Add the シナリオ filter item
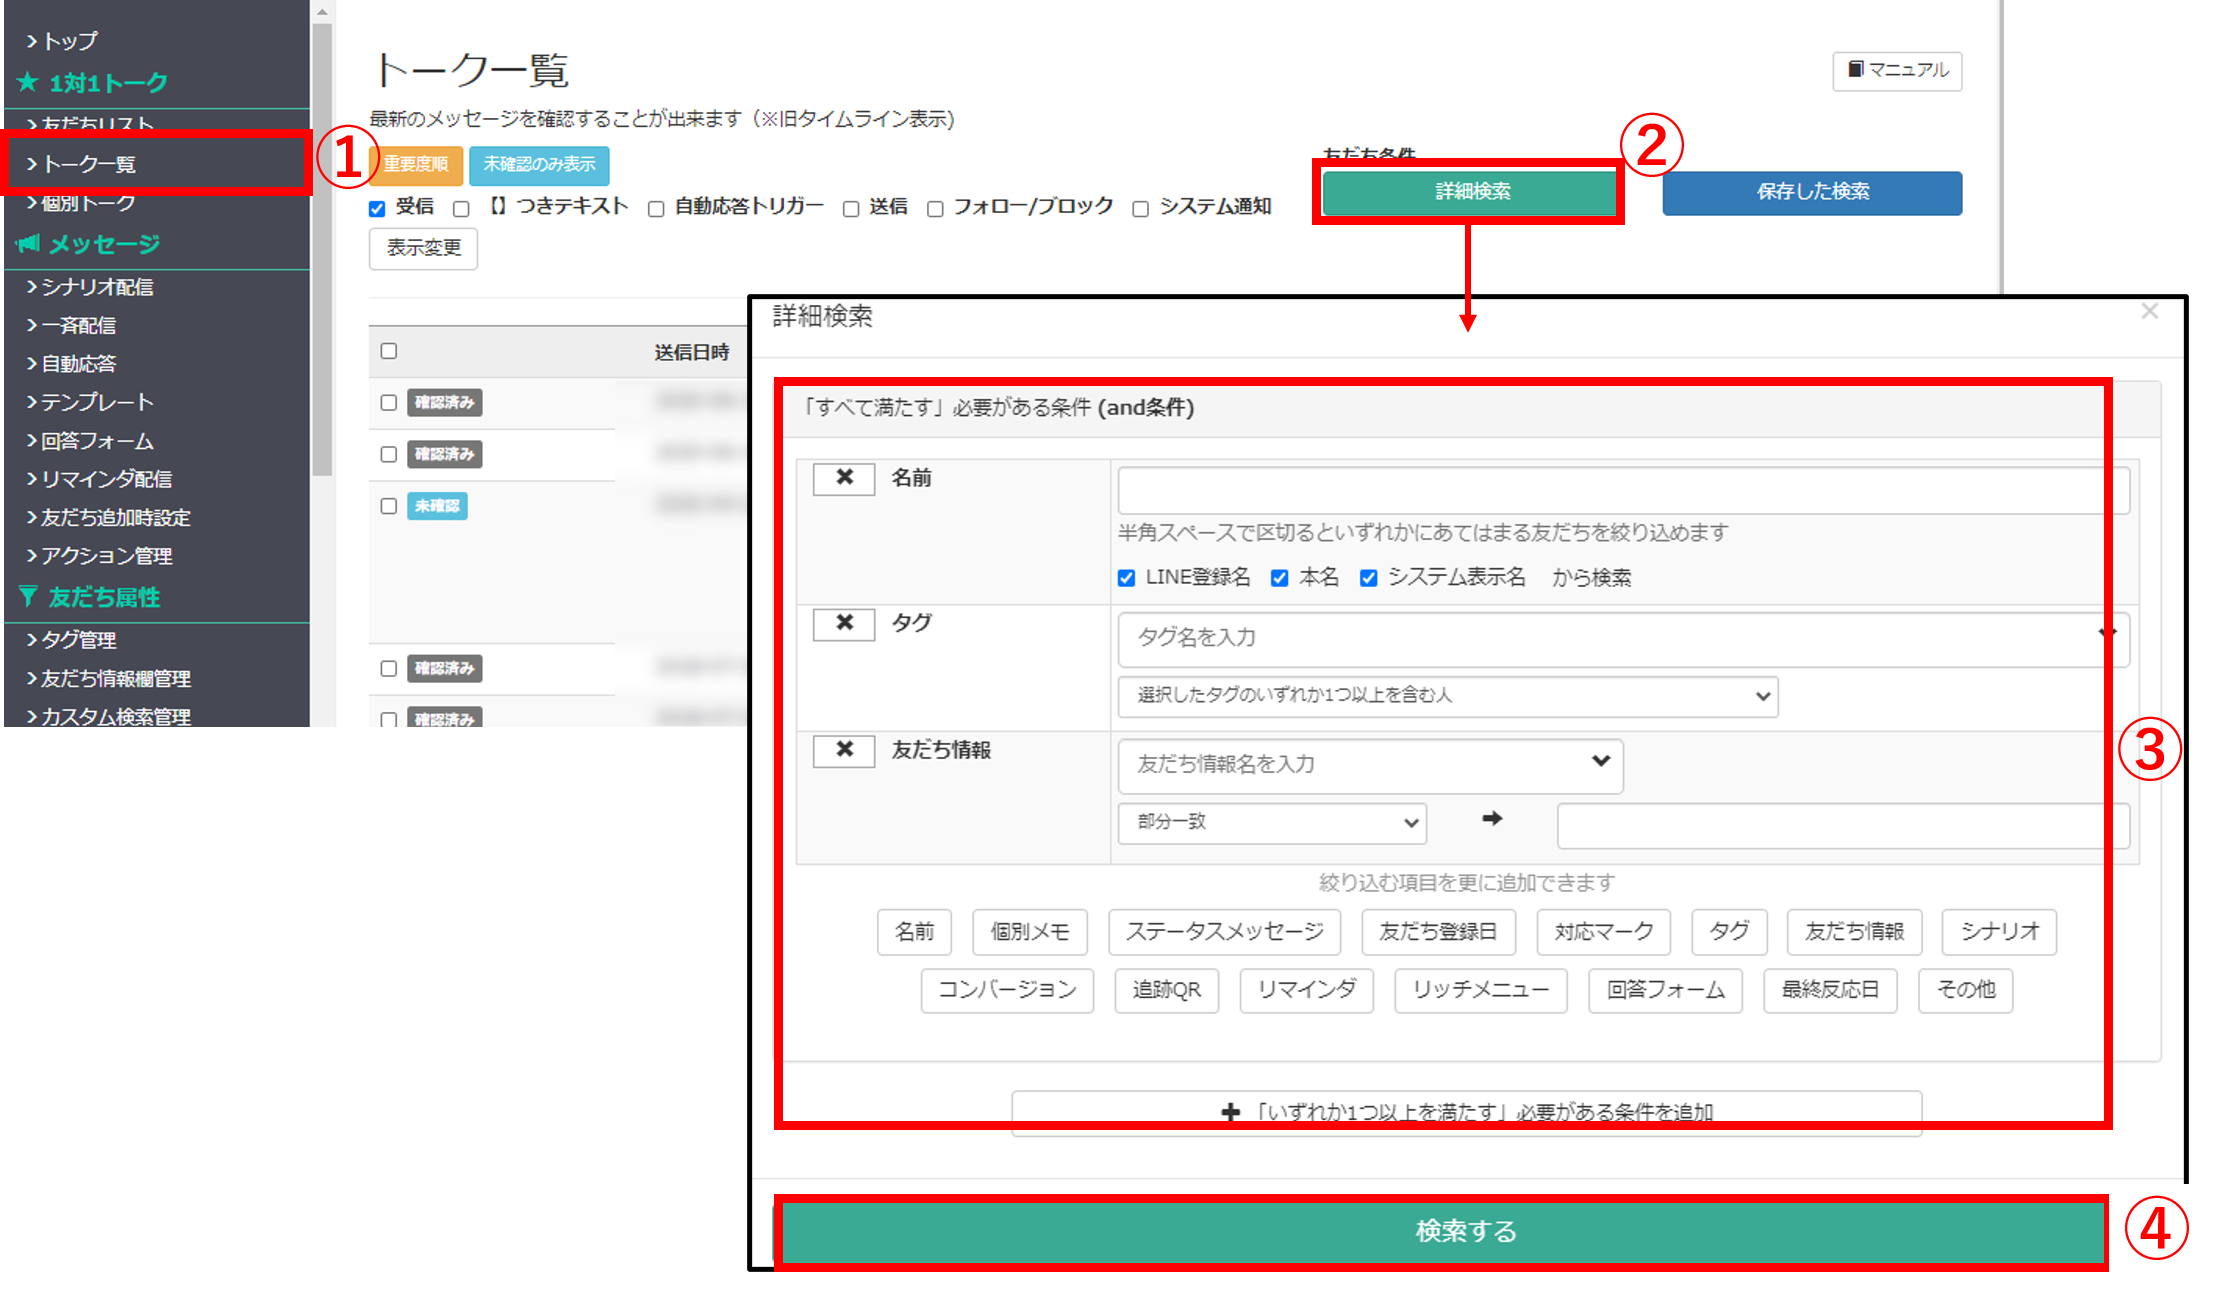 (1999, 932)
